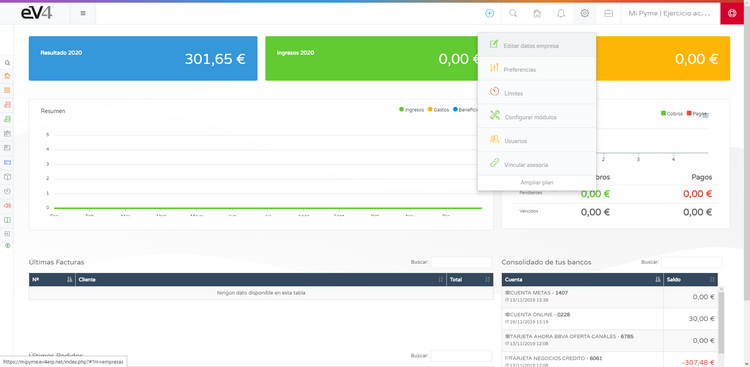Click the home icon in top bar
The height and width of the screenshot is (367, 750).
537,13
